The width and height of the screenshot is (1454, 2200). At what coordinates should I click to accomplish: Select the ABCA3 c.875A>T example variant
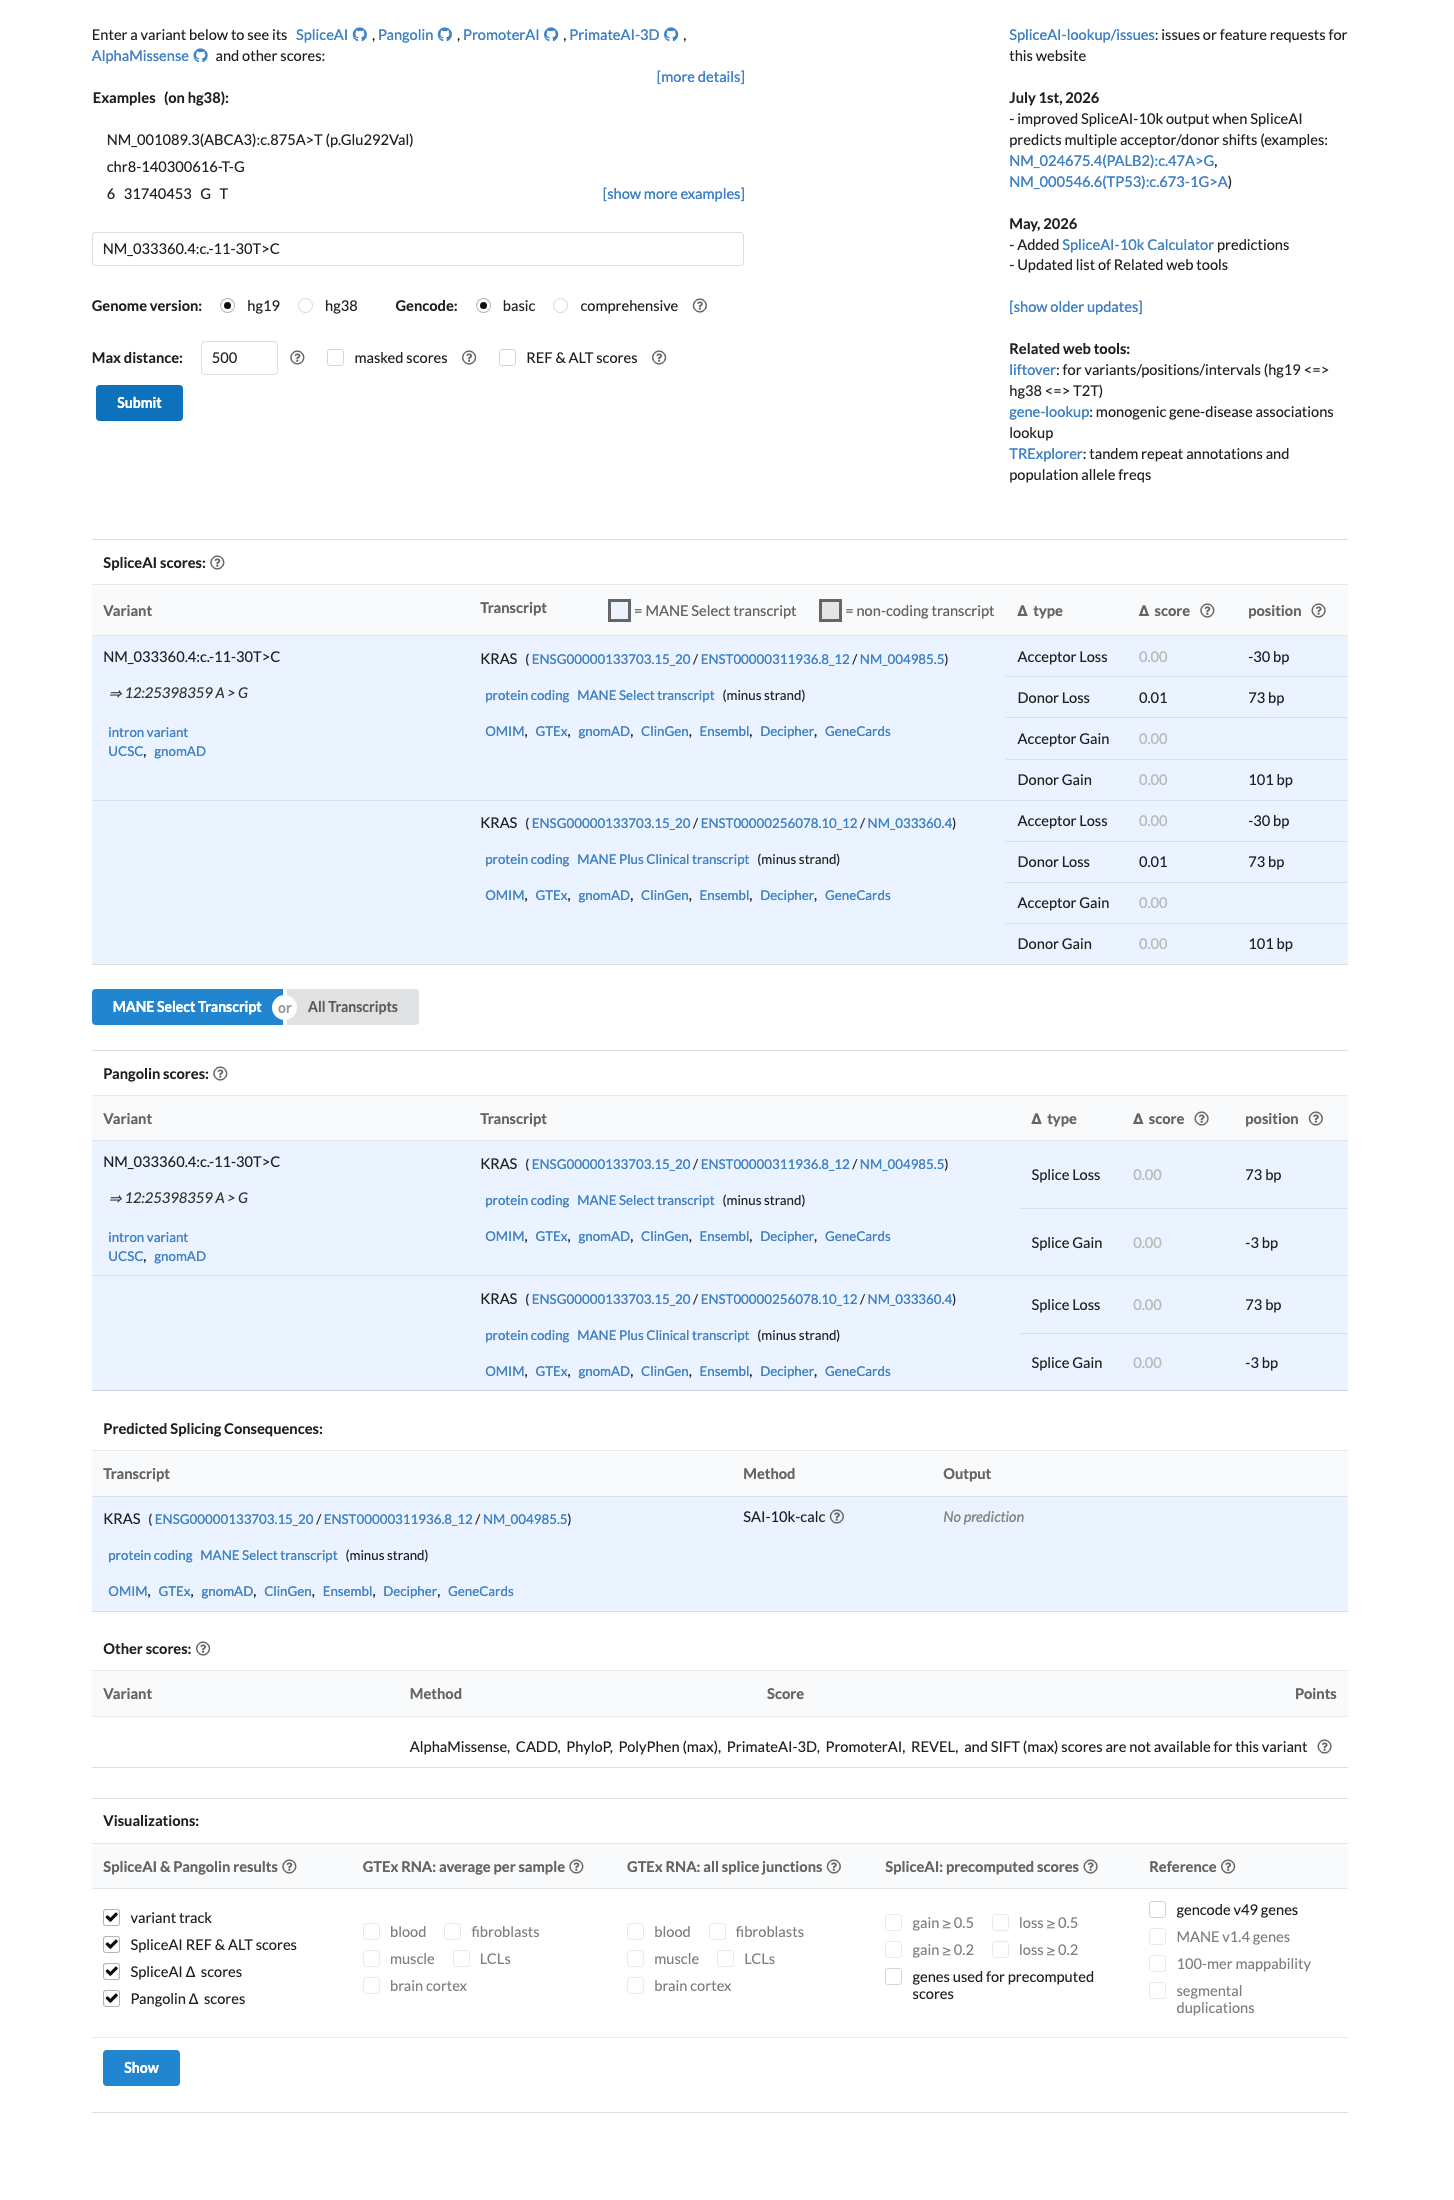pos(260,140)
